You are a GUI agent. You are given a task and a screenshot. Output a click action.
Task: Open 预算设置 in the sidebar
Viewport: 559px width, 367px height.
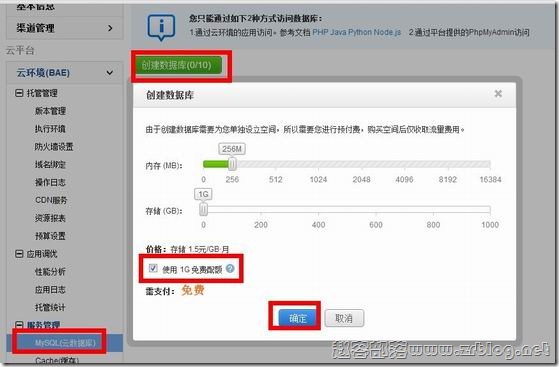[x=50, y=236]
